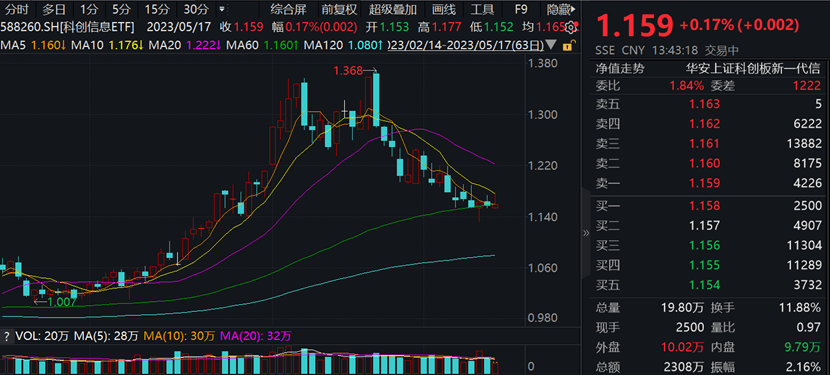Open the 画线 drawing tools

(x=443, y=9)
